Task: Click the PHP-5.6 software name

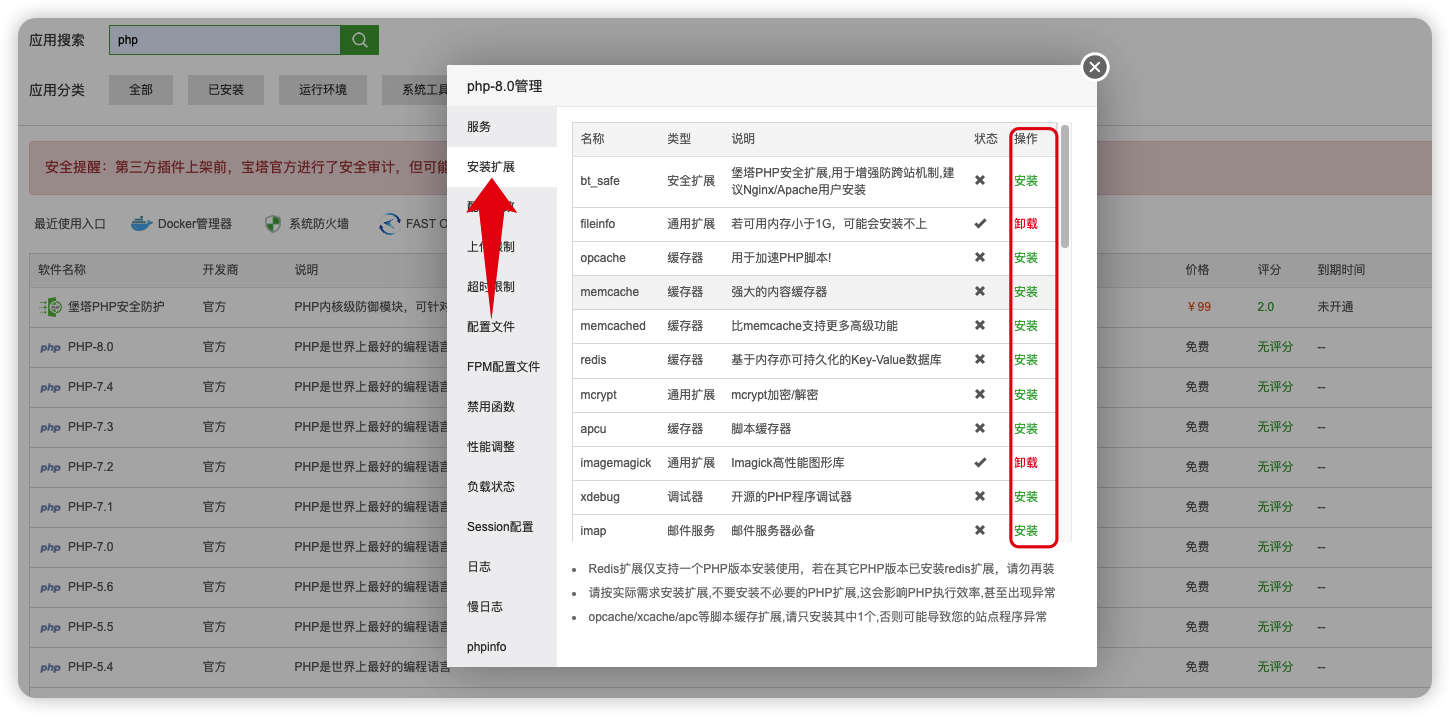Action: tap(91, 587)
